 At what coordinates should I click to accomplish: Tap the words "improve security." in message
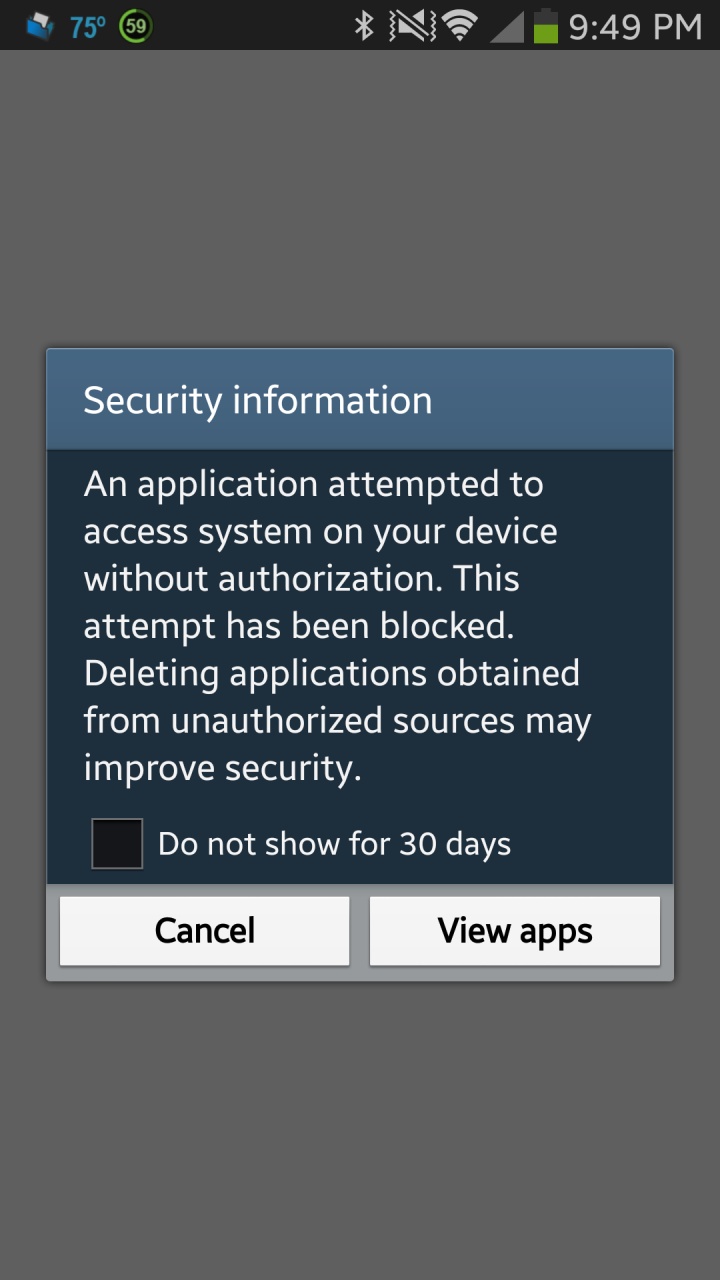[222, 768]
